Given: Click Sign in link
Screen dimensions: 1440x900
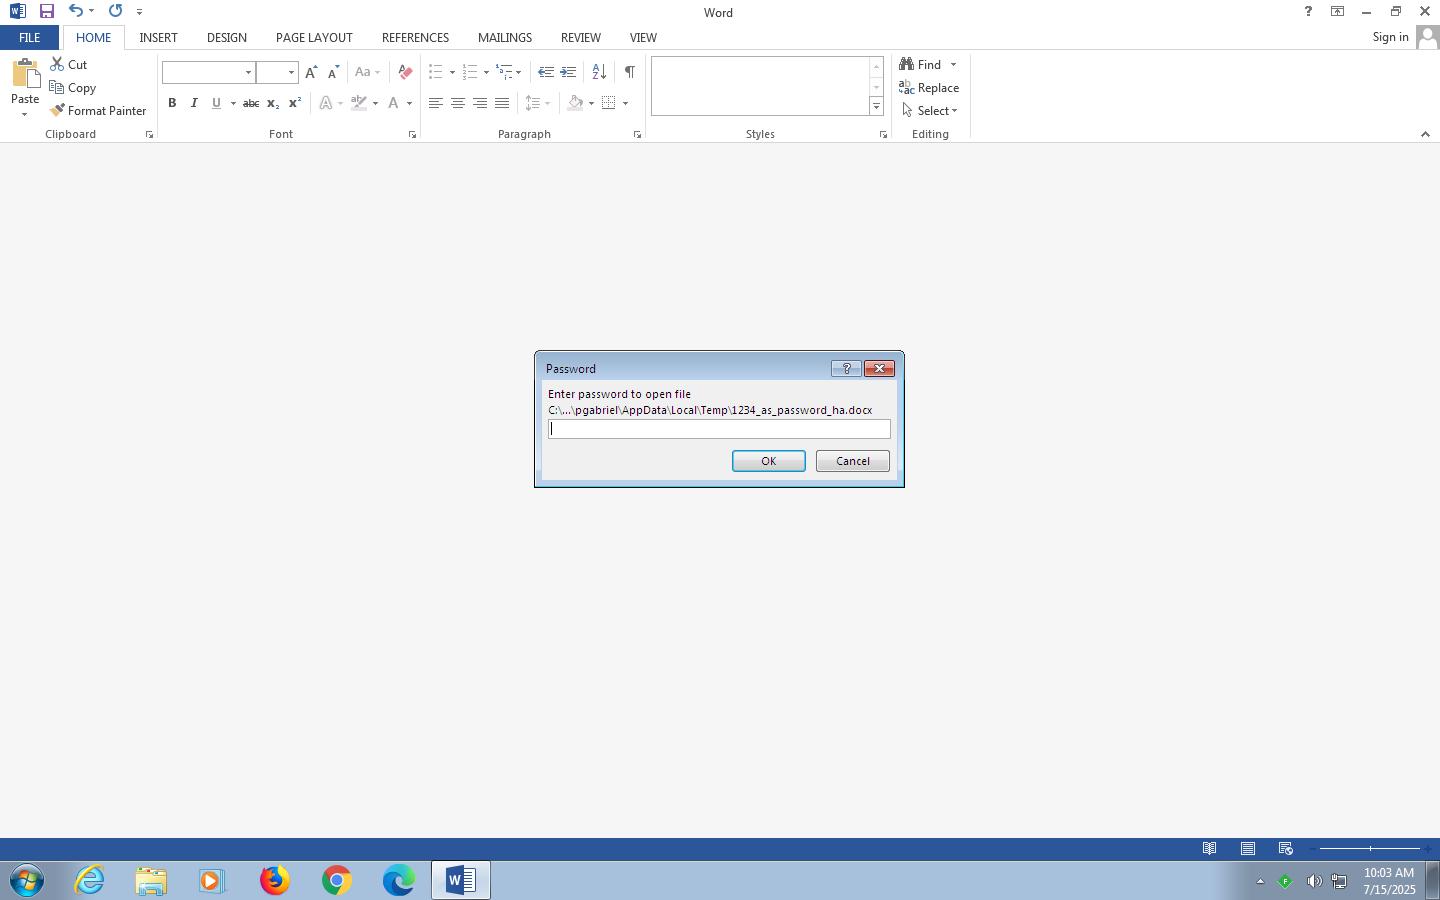Looking at the screenshot, I should [x=1390, y=37].
